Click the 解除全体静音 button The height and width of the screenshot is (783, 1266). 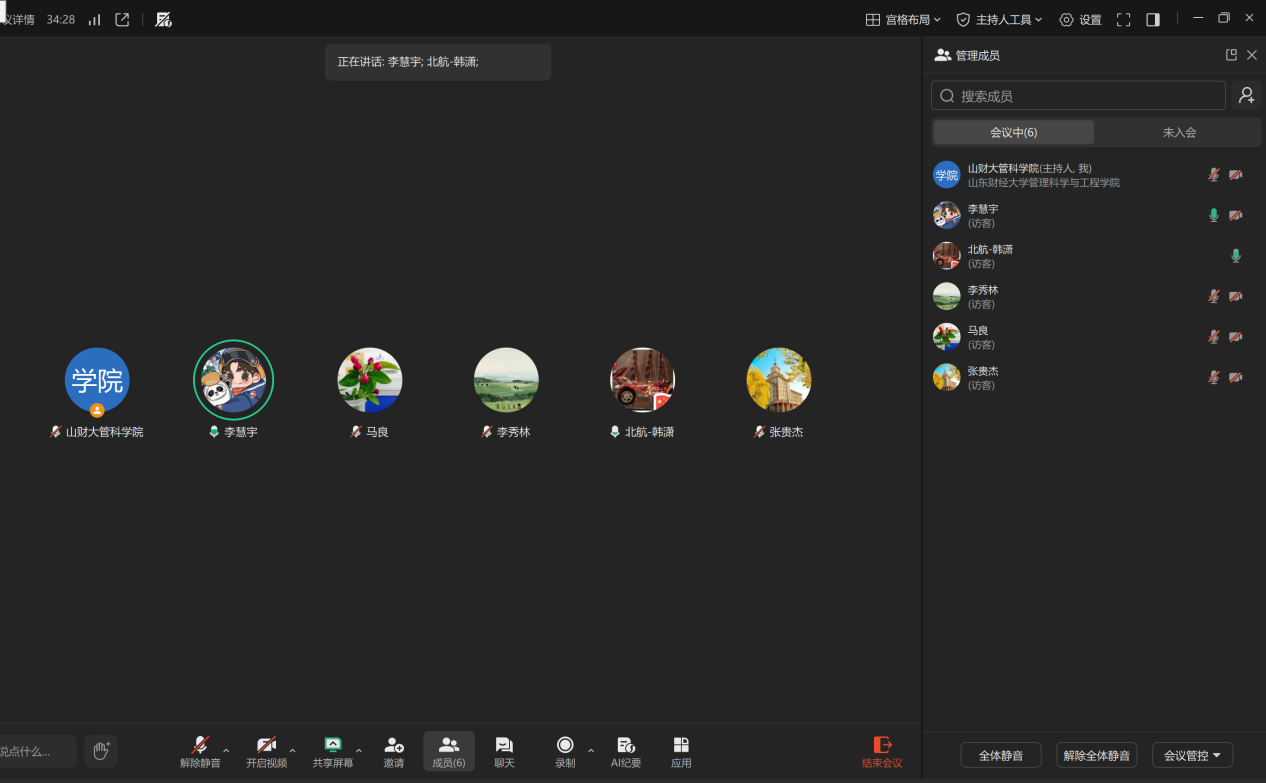[1096, 755]
